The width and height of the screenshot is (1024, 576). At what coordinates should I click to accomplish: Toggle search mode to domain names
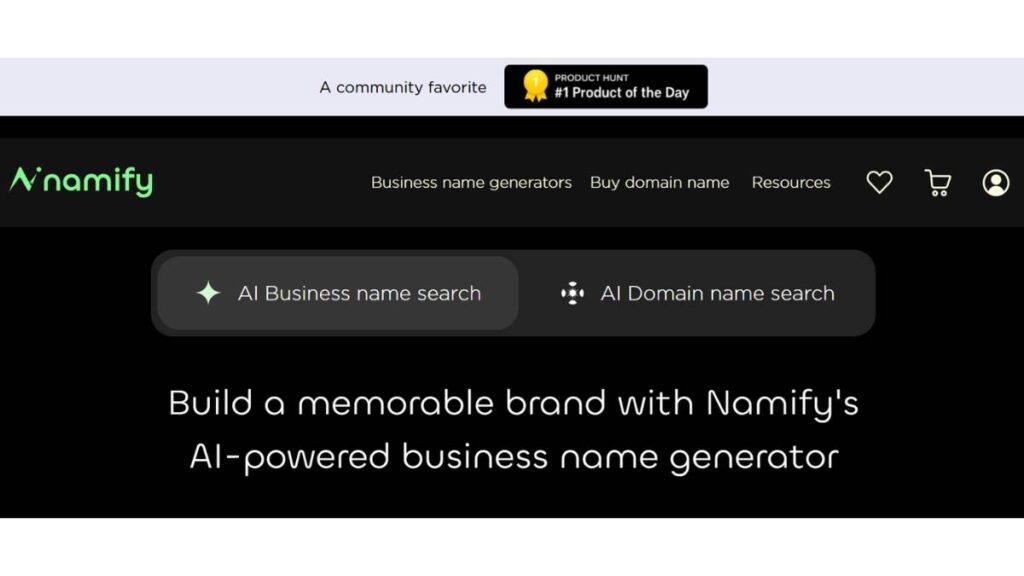717,293
